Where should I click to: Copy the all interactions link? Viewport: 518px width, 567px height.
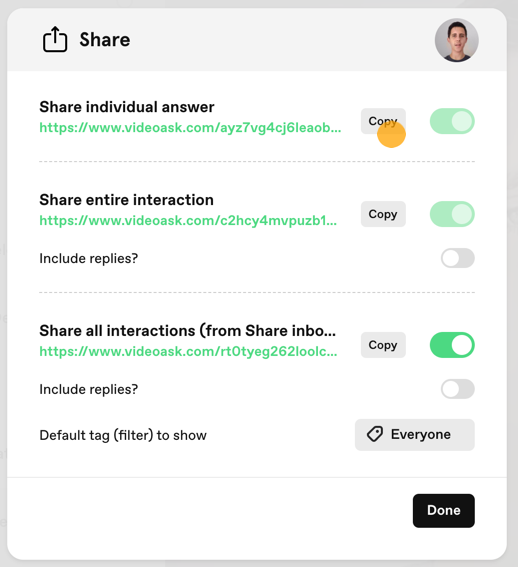(383, 345)
